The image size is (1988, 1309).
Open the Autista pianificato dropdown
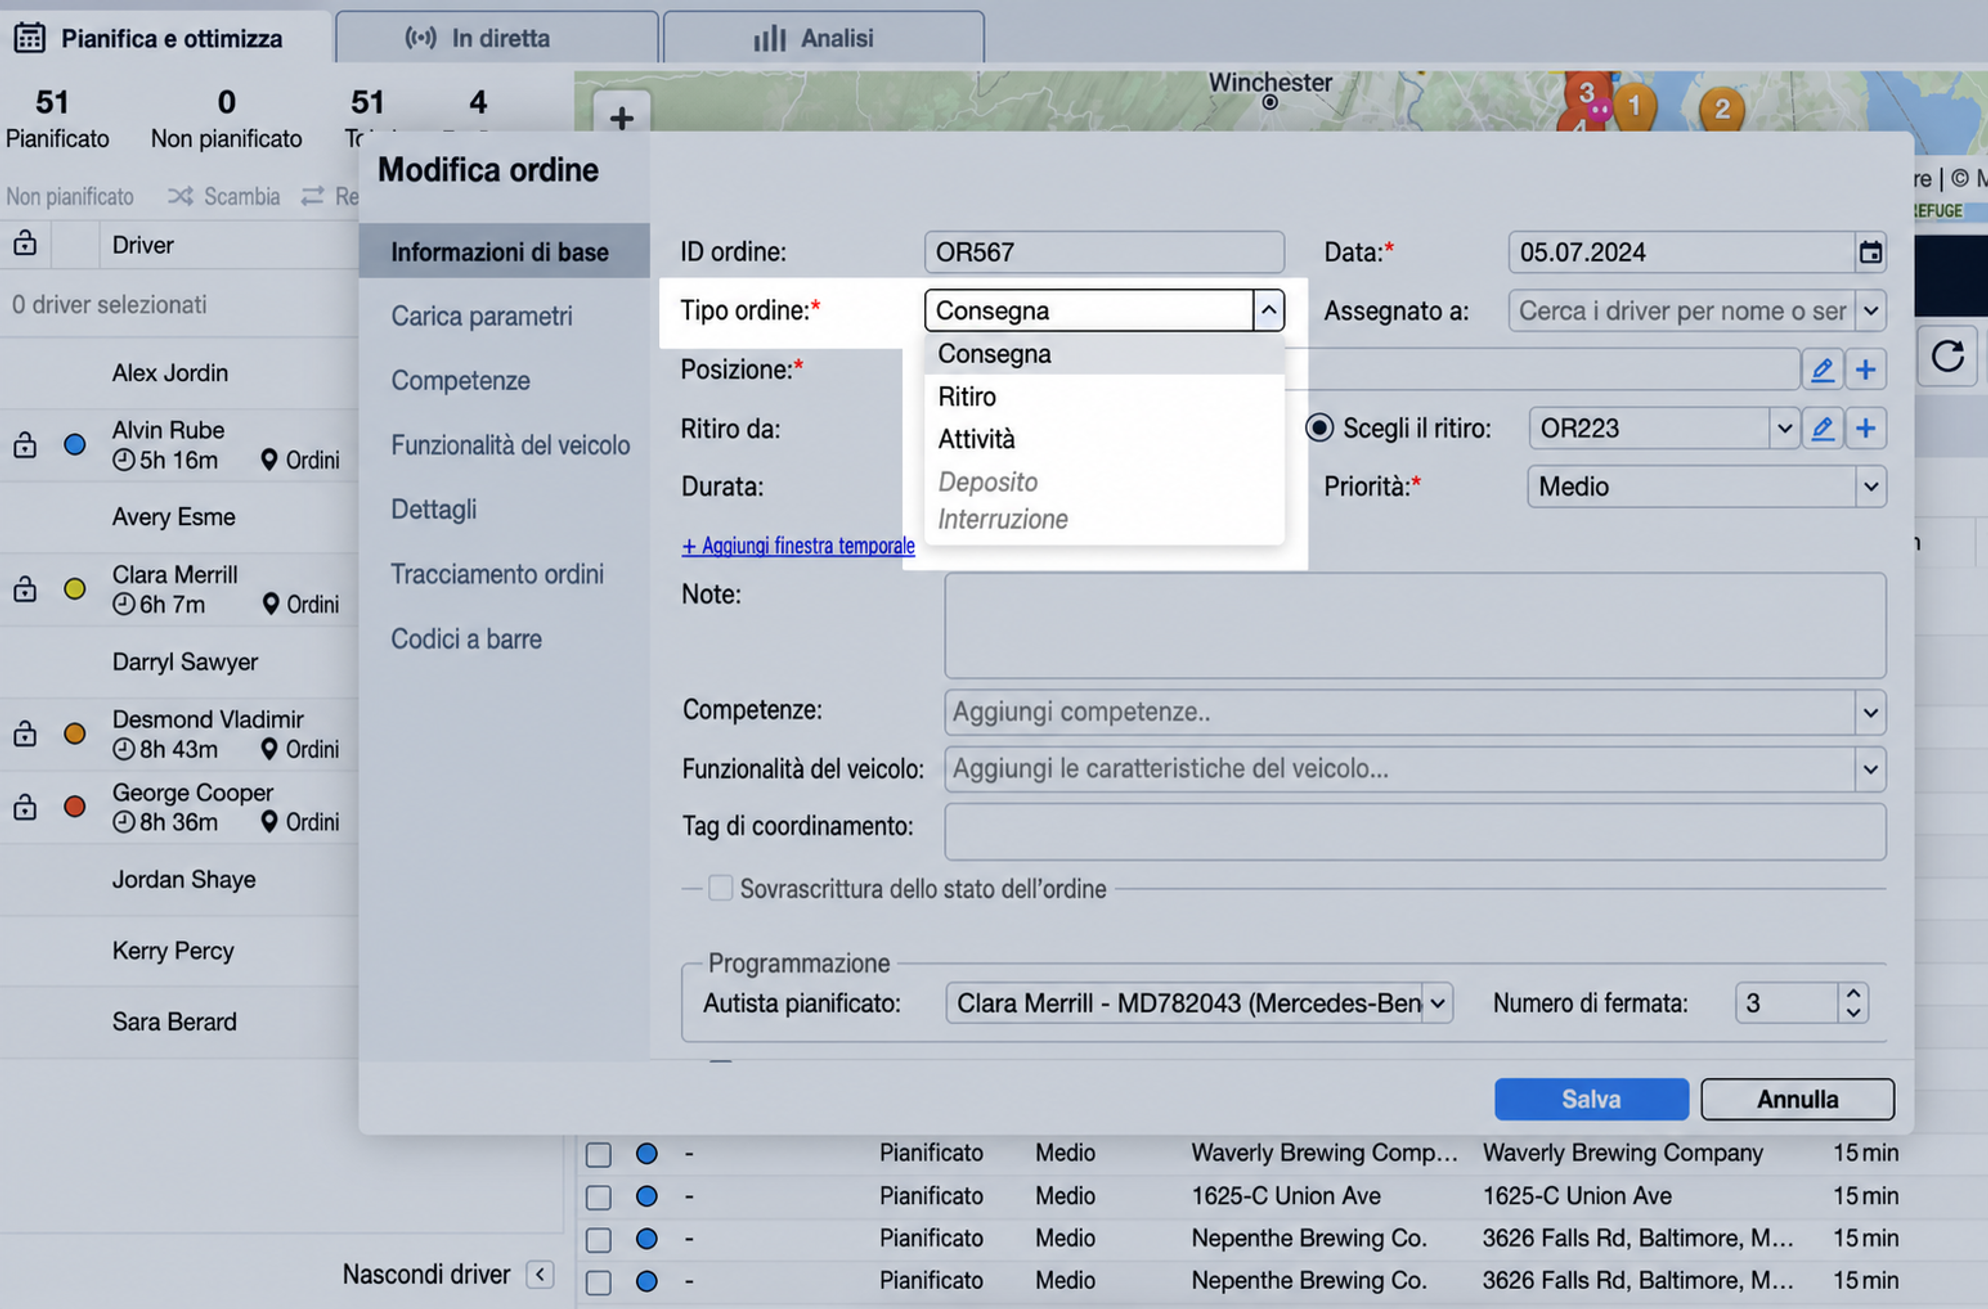1437,1003
